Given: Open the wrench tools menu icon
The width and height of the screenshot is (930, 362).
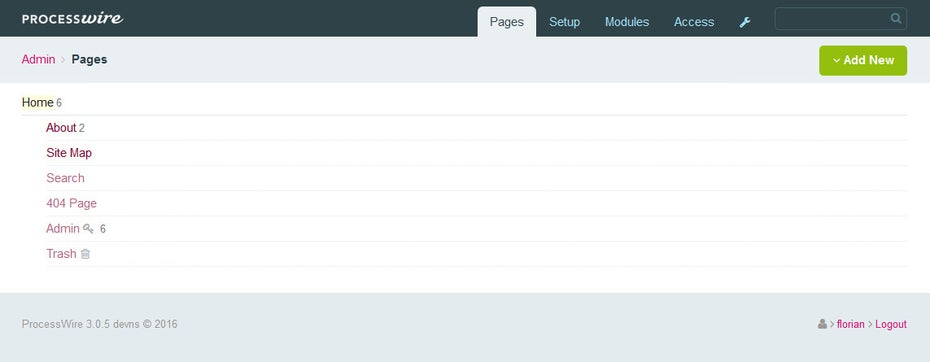Looking at the screenshot, I should tap(745, 22).
